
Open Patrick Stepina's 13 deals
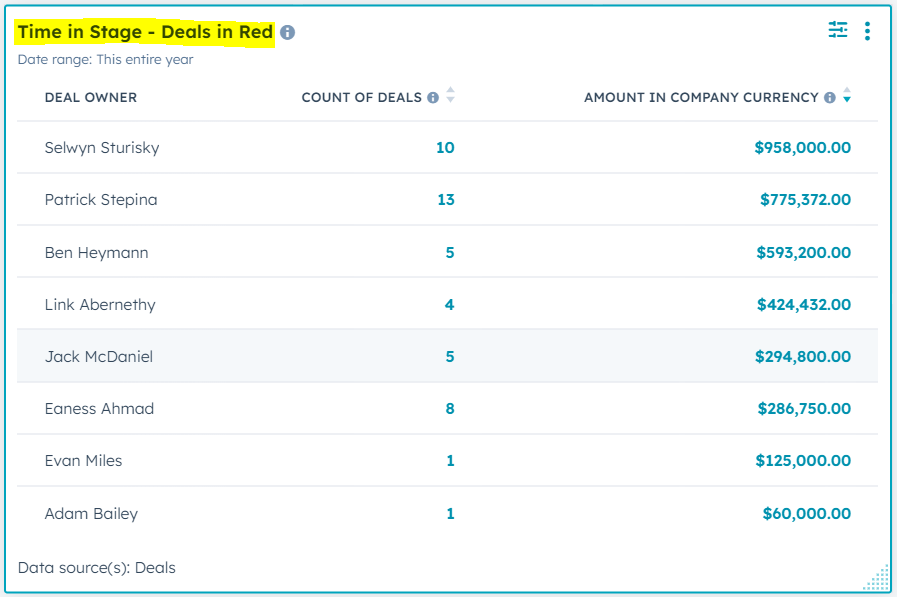pos(445,200)
